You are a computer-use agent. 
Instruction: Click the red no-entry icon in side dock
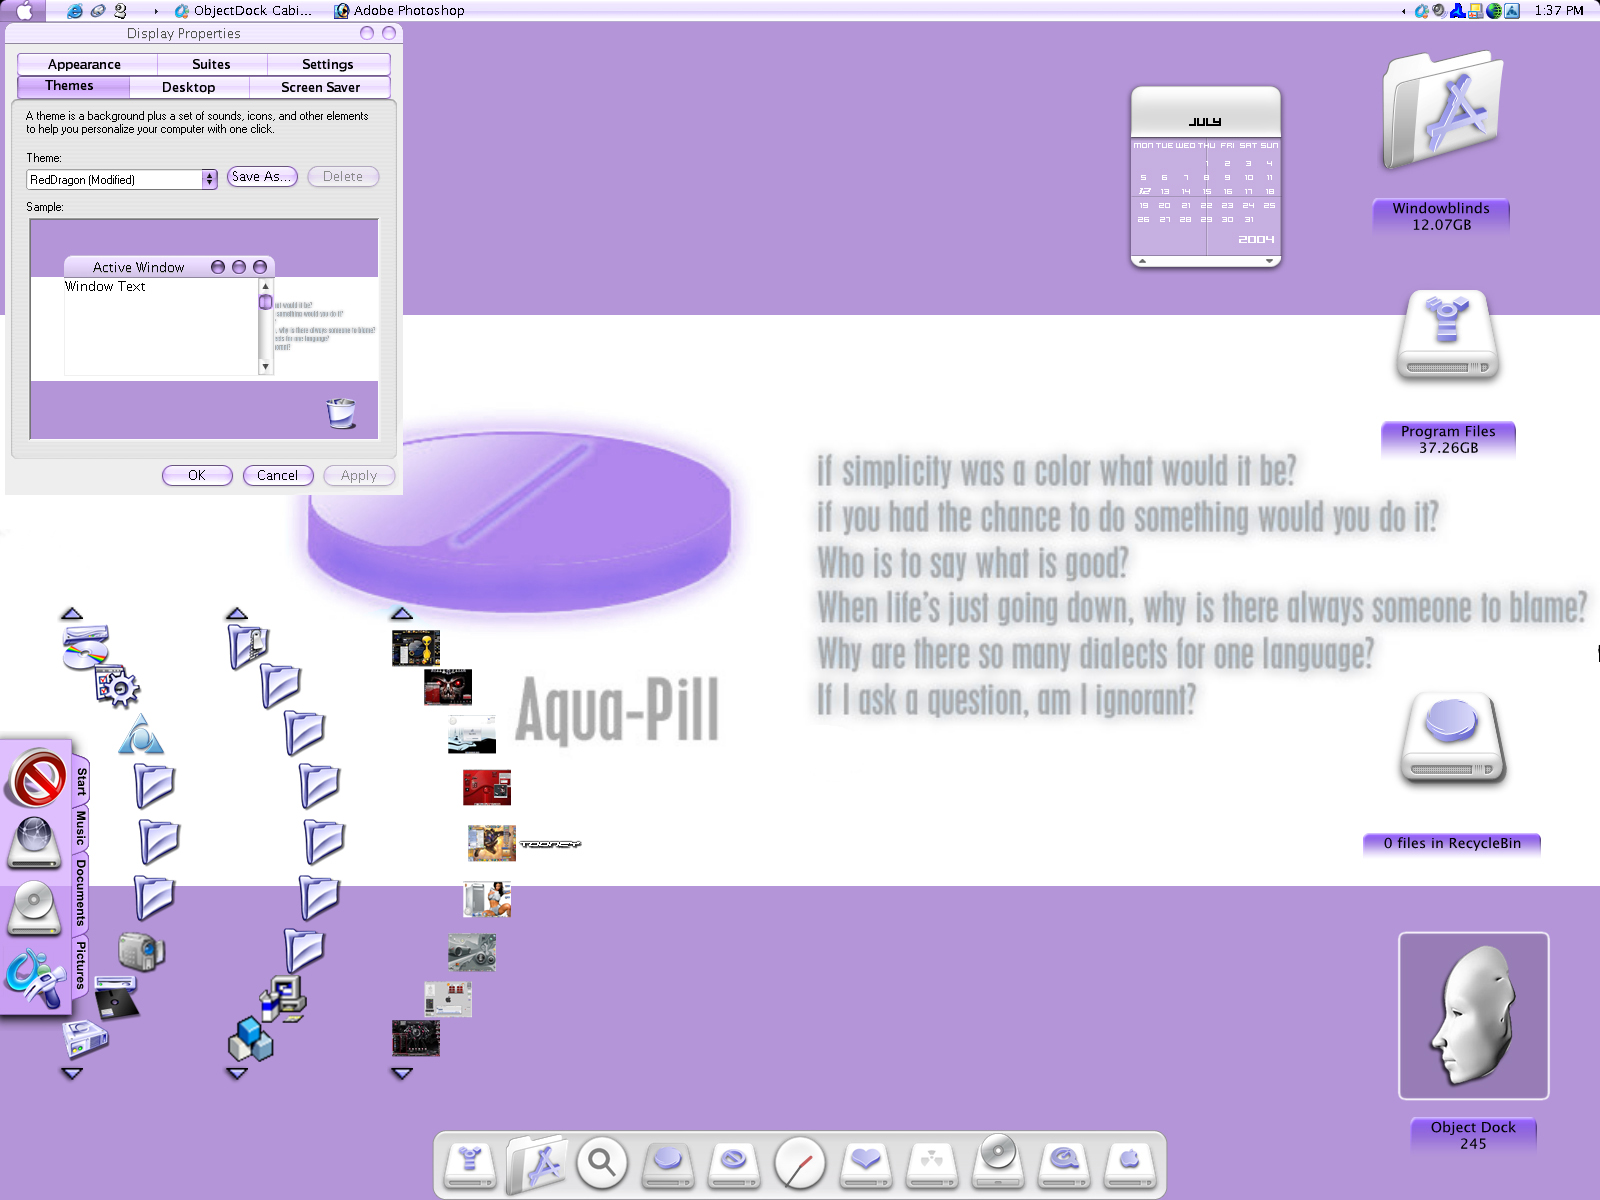[38, 778]
